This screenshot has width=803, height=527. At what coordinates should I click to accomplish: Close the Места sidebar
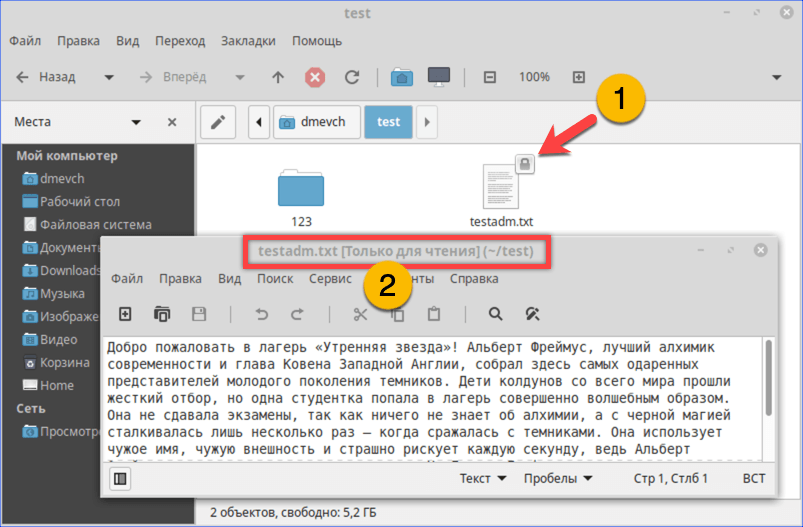172,122
